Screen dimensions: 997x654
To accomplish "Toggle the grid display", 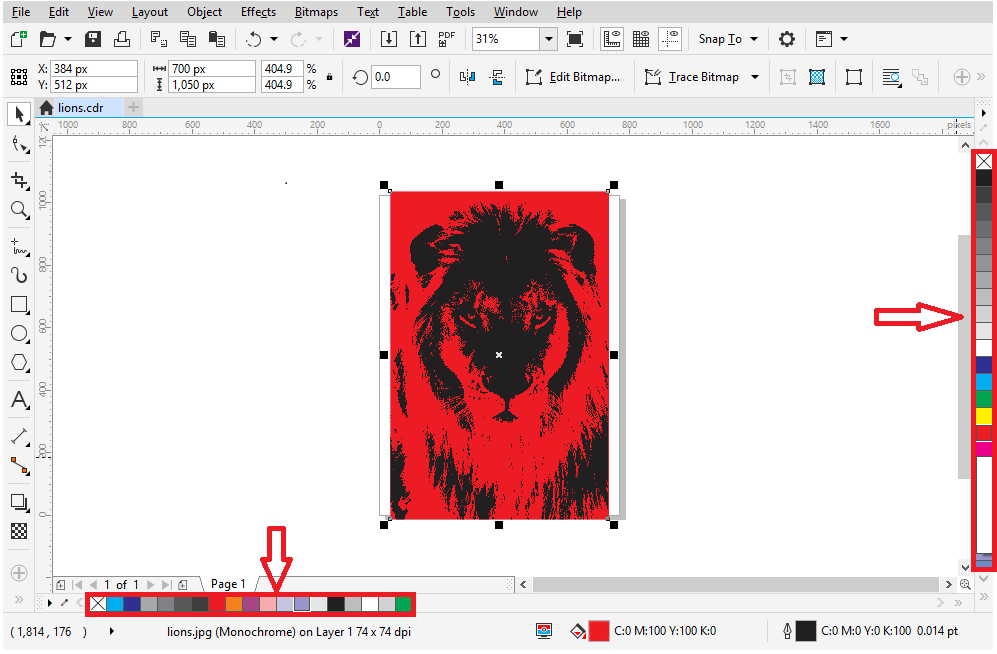I will (640, 38).
